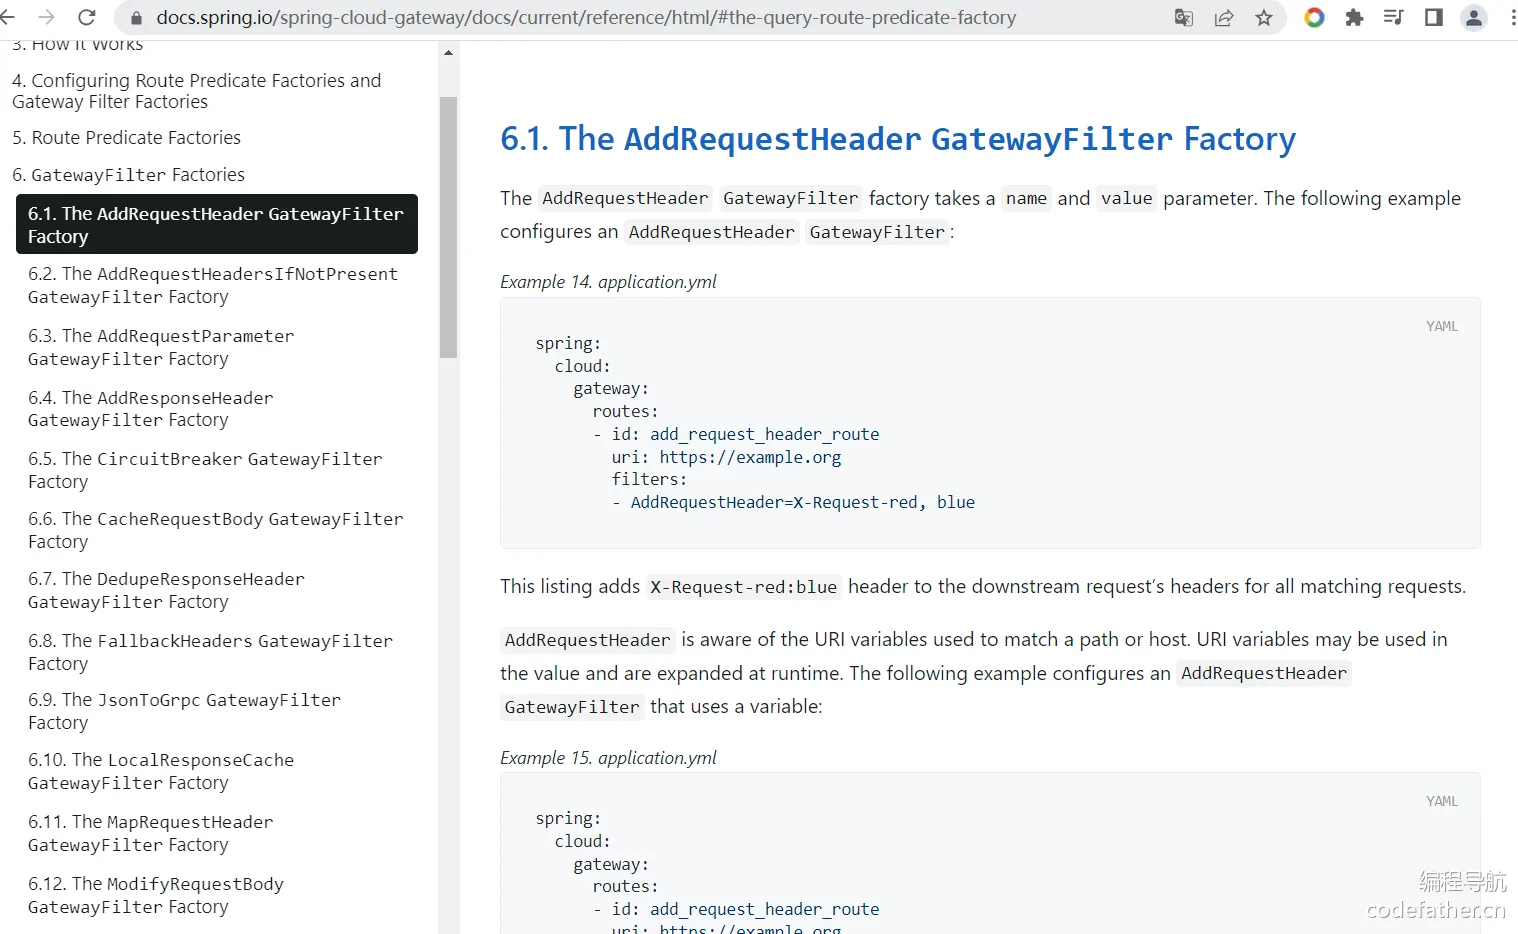The width and height of the screenshot is (1518, 934).
Task: Open the Google Translate page icon
Action: [x=1184, y=18]
